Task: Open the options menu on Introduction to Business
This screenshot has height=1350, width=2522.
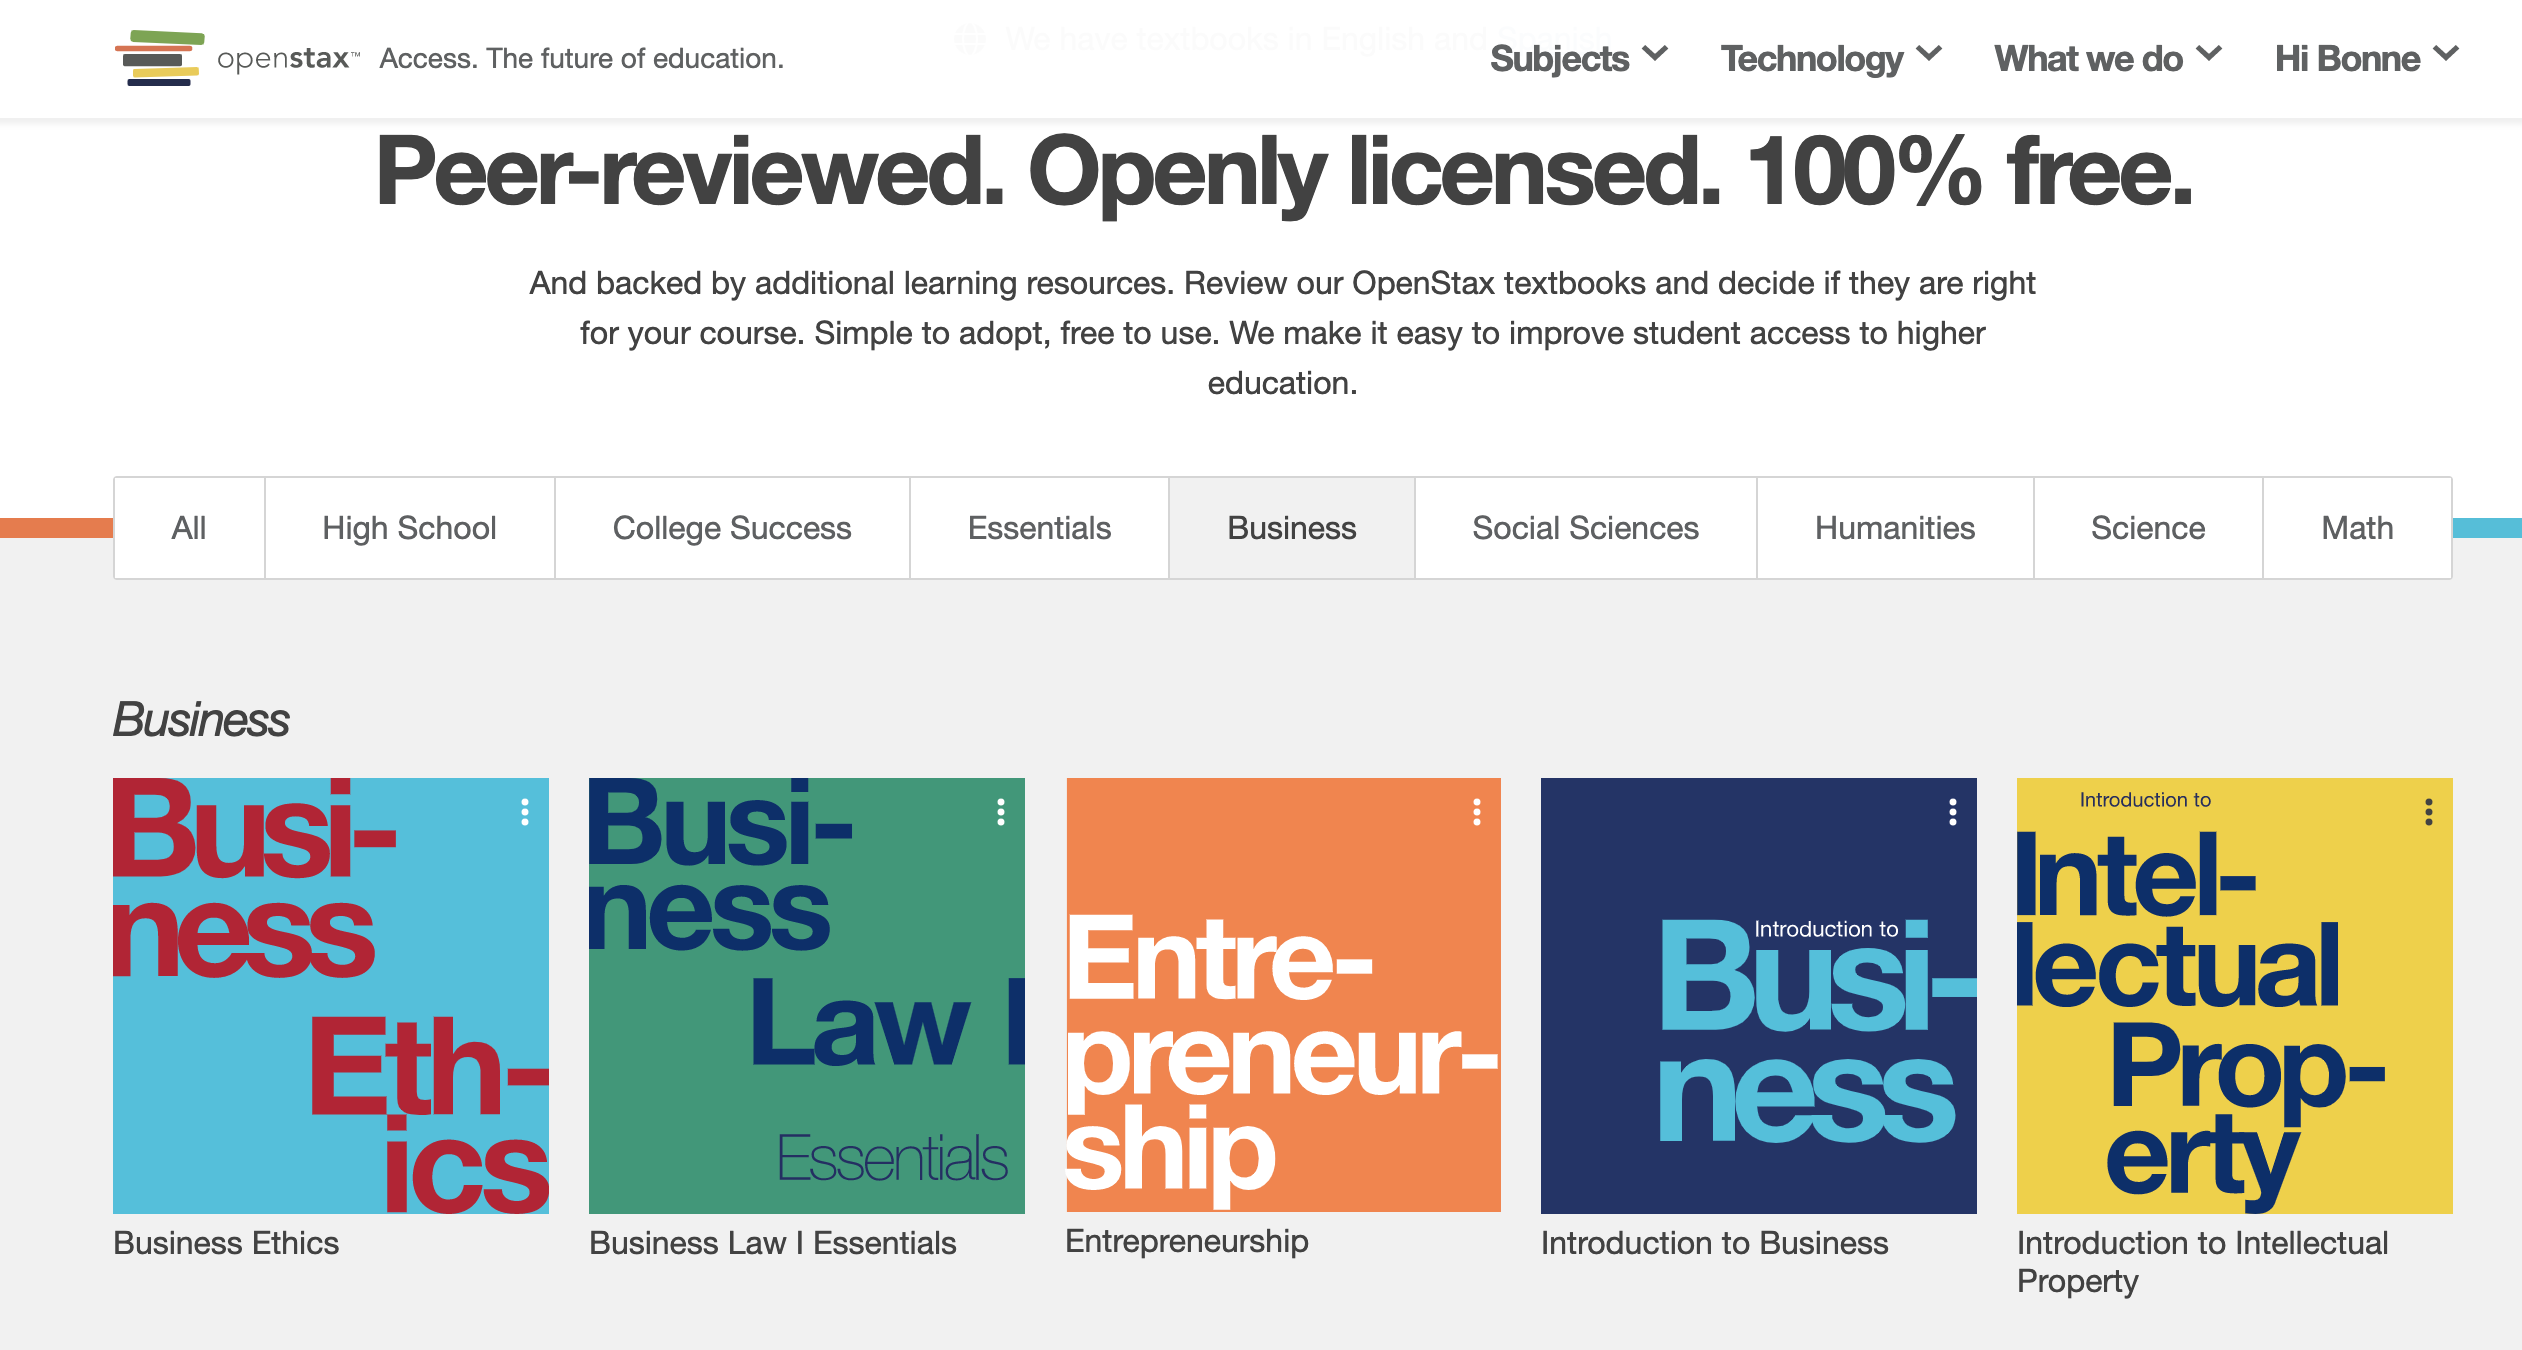Action: tap(1953, 812)
